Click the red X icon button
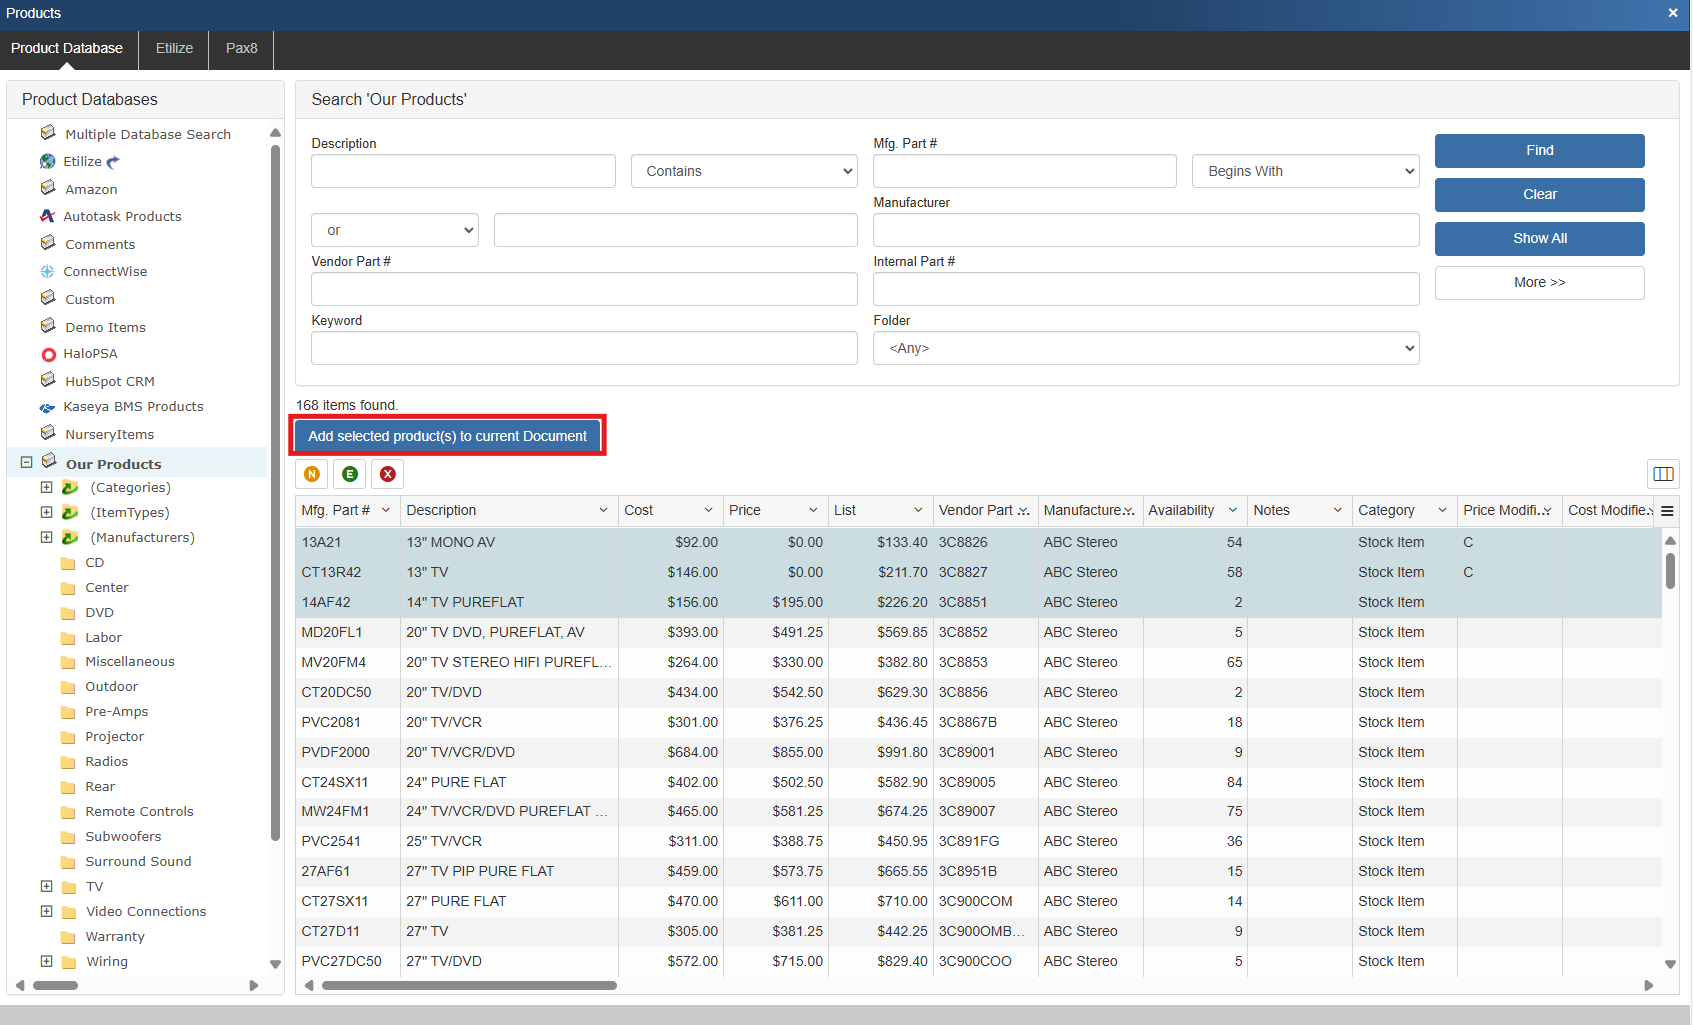 point(388,474)
